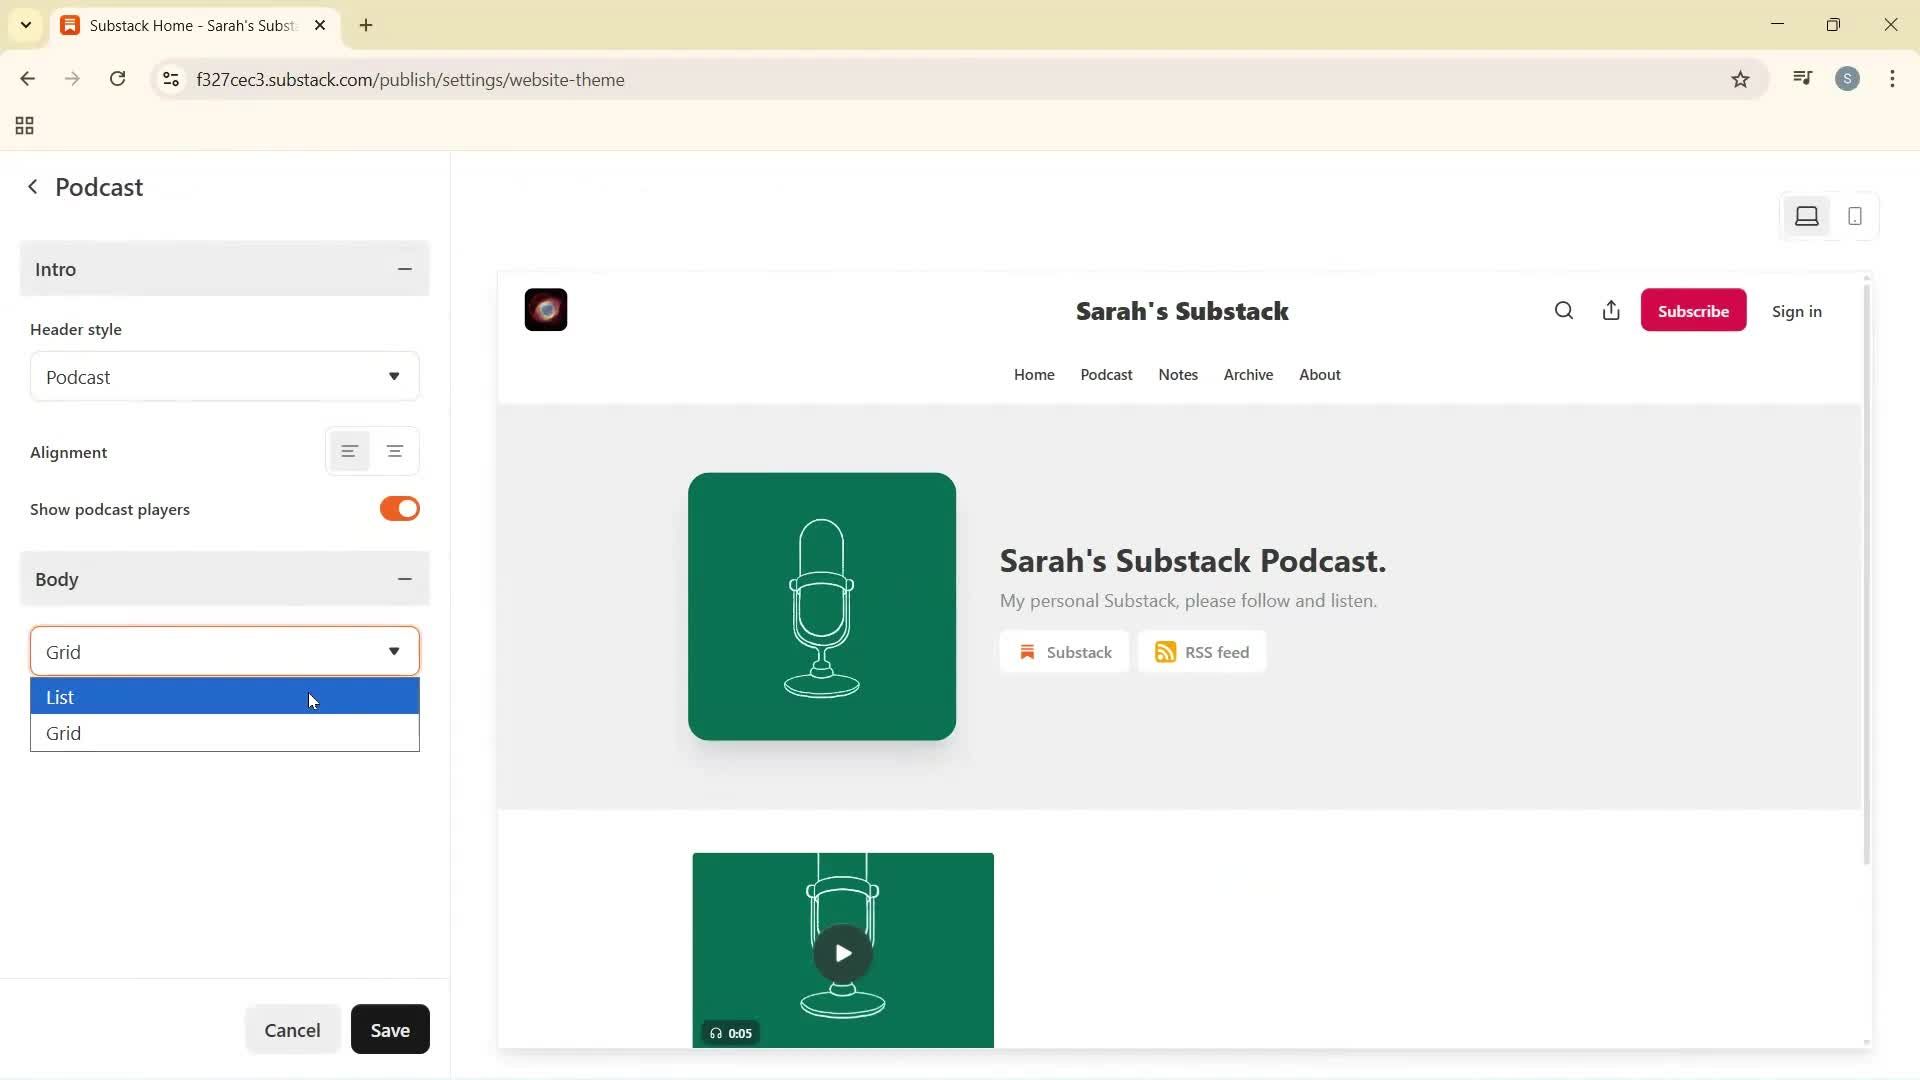Open the Archive tab in preview navigation

point(1248,375)
